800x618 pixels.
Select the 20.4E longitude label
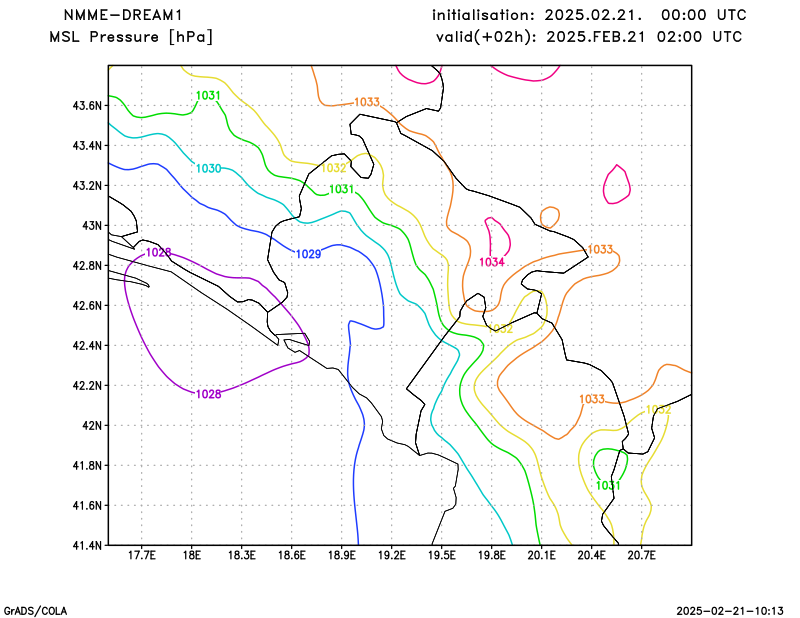(x=592, y=555)
